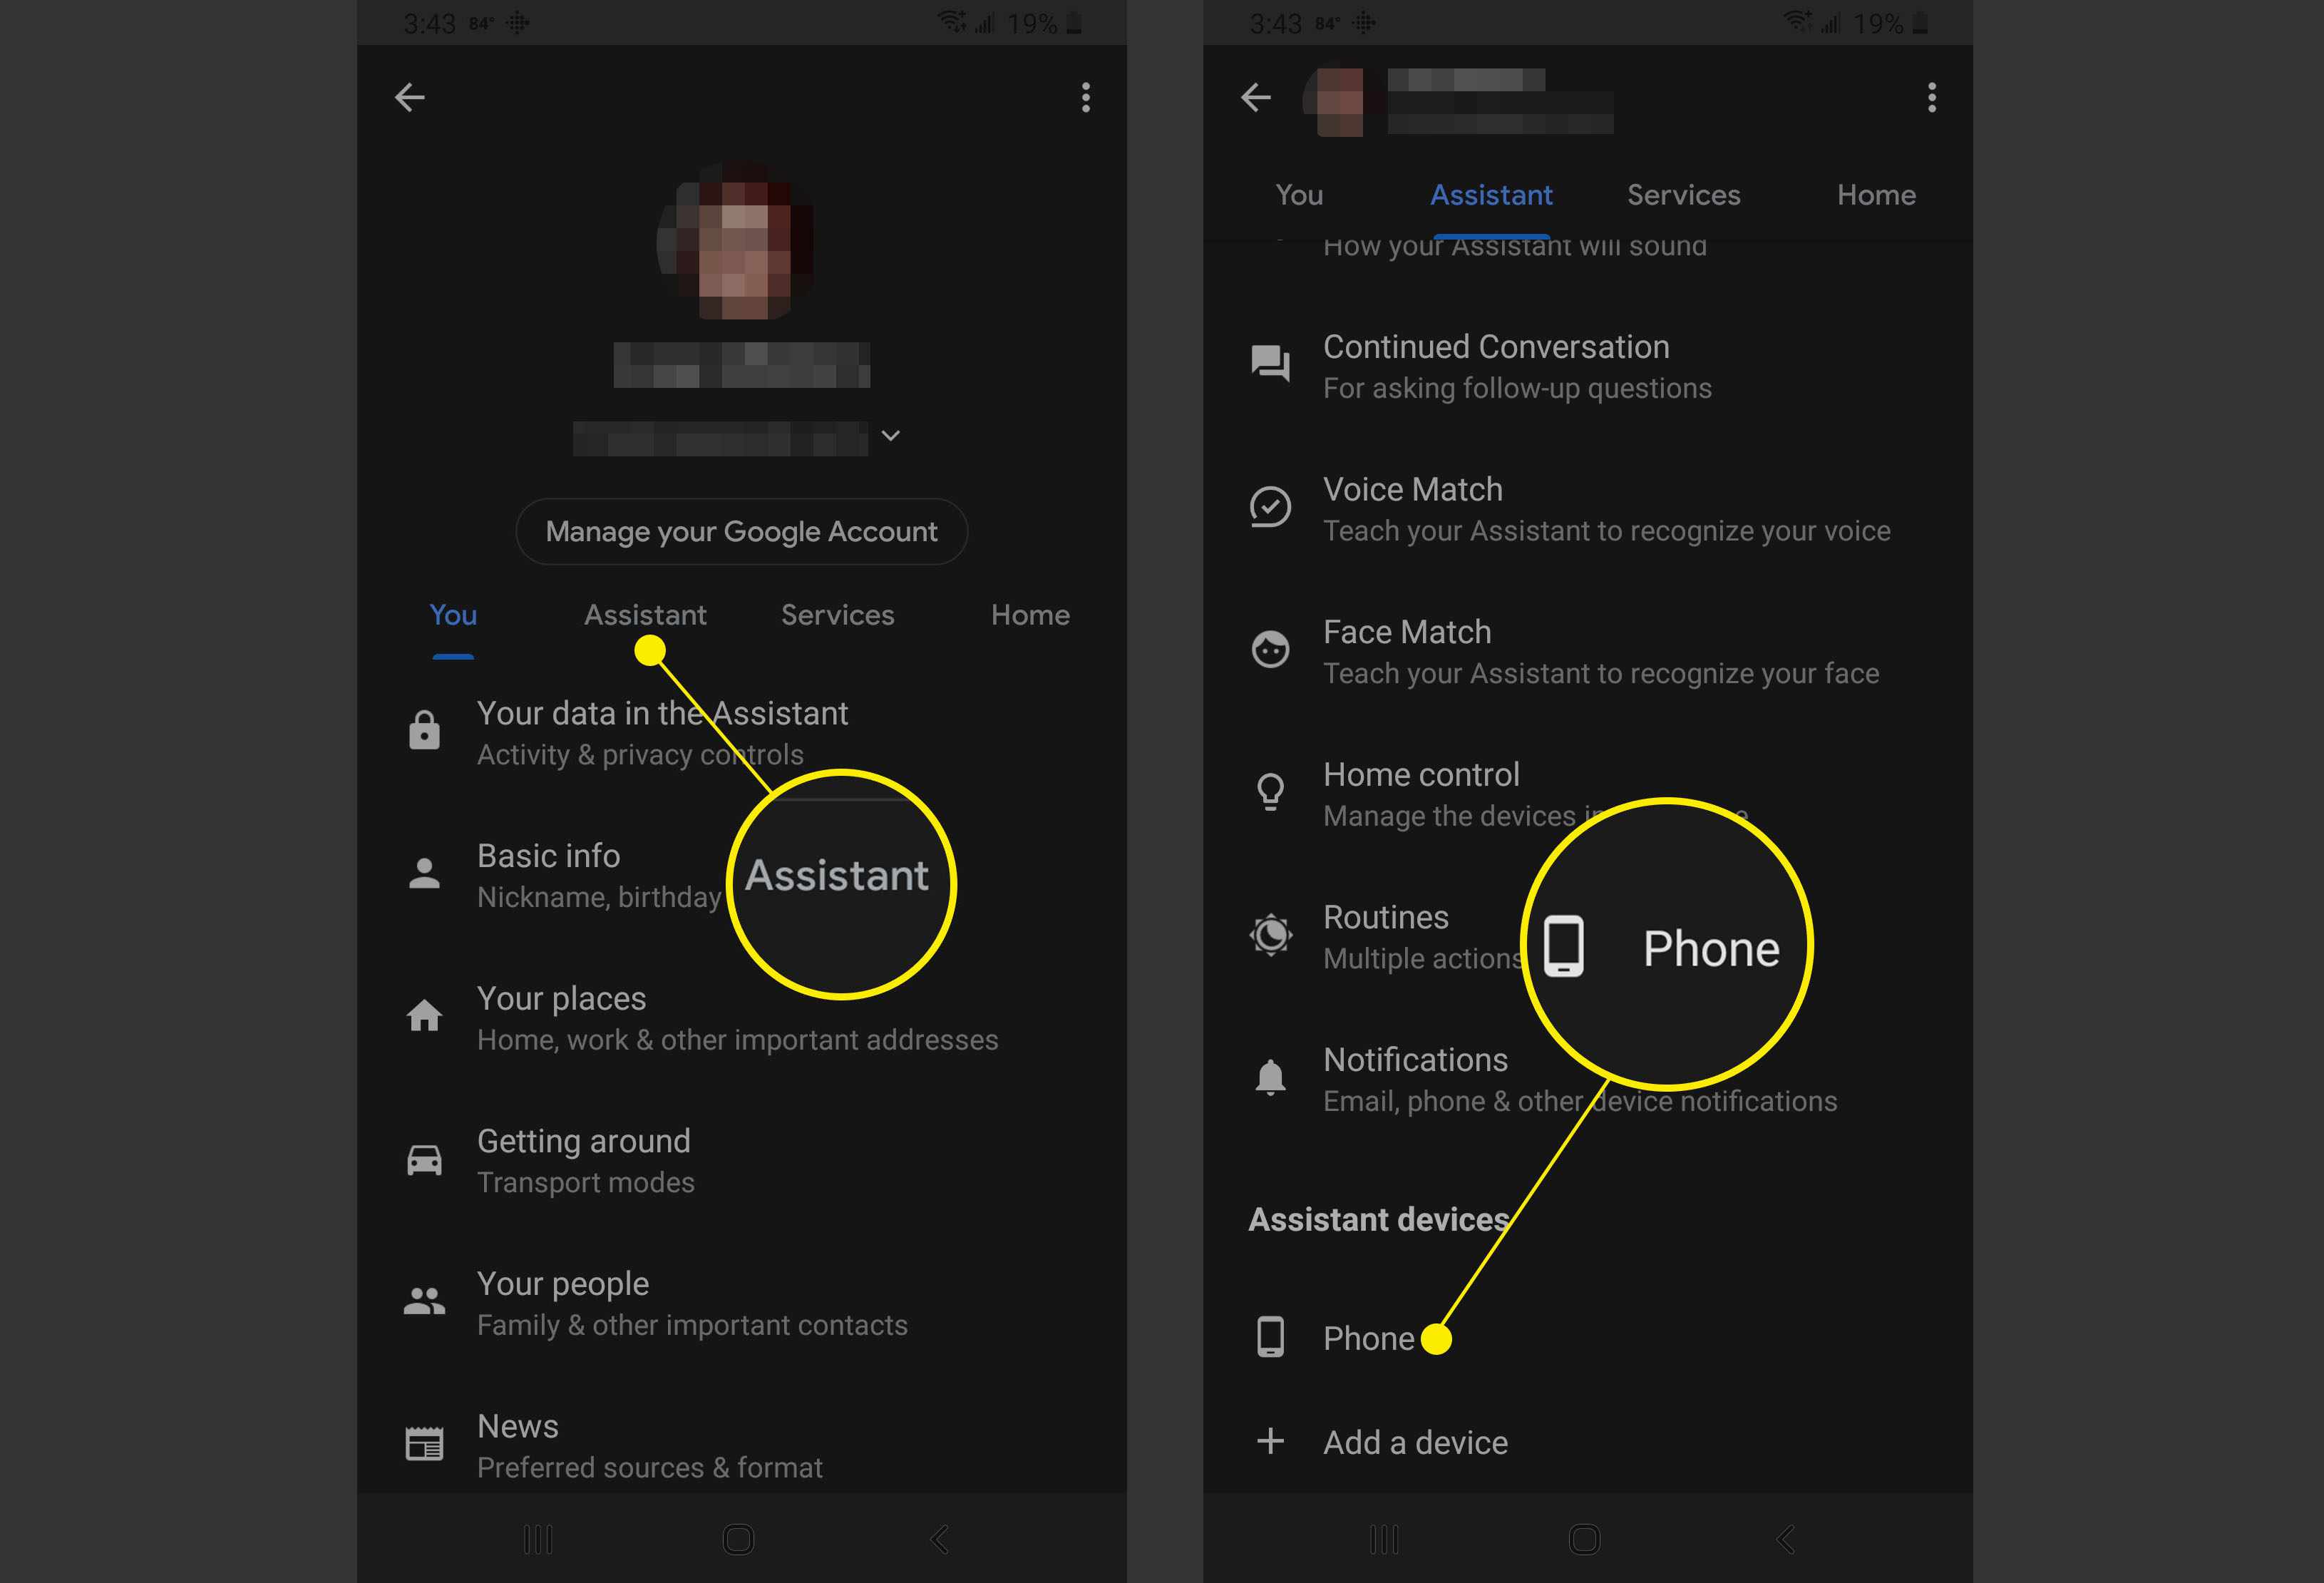Open Face Match settings
This screenshot has width=2324, height=1583.
click(x=1587, y=651)
